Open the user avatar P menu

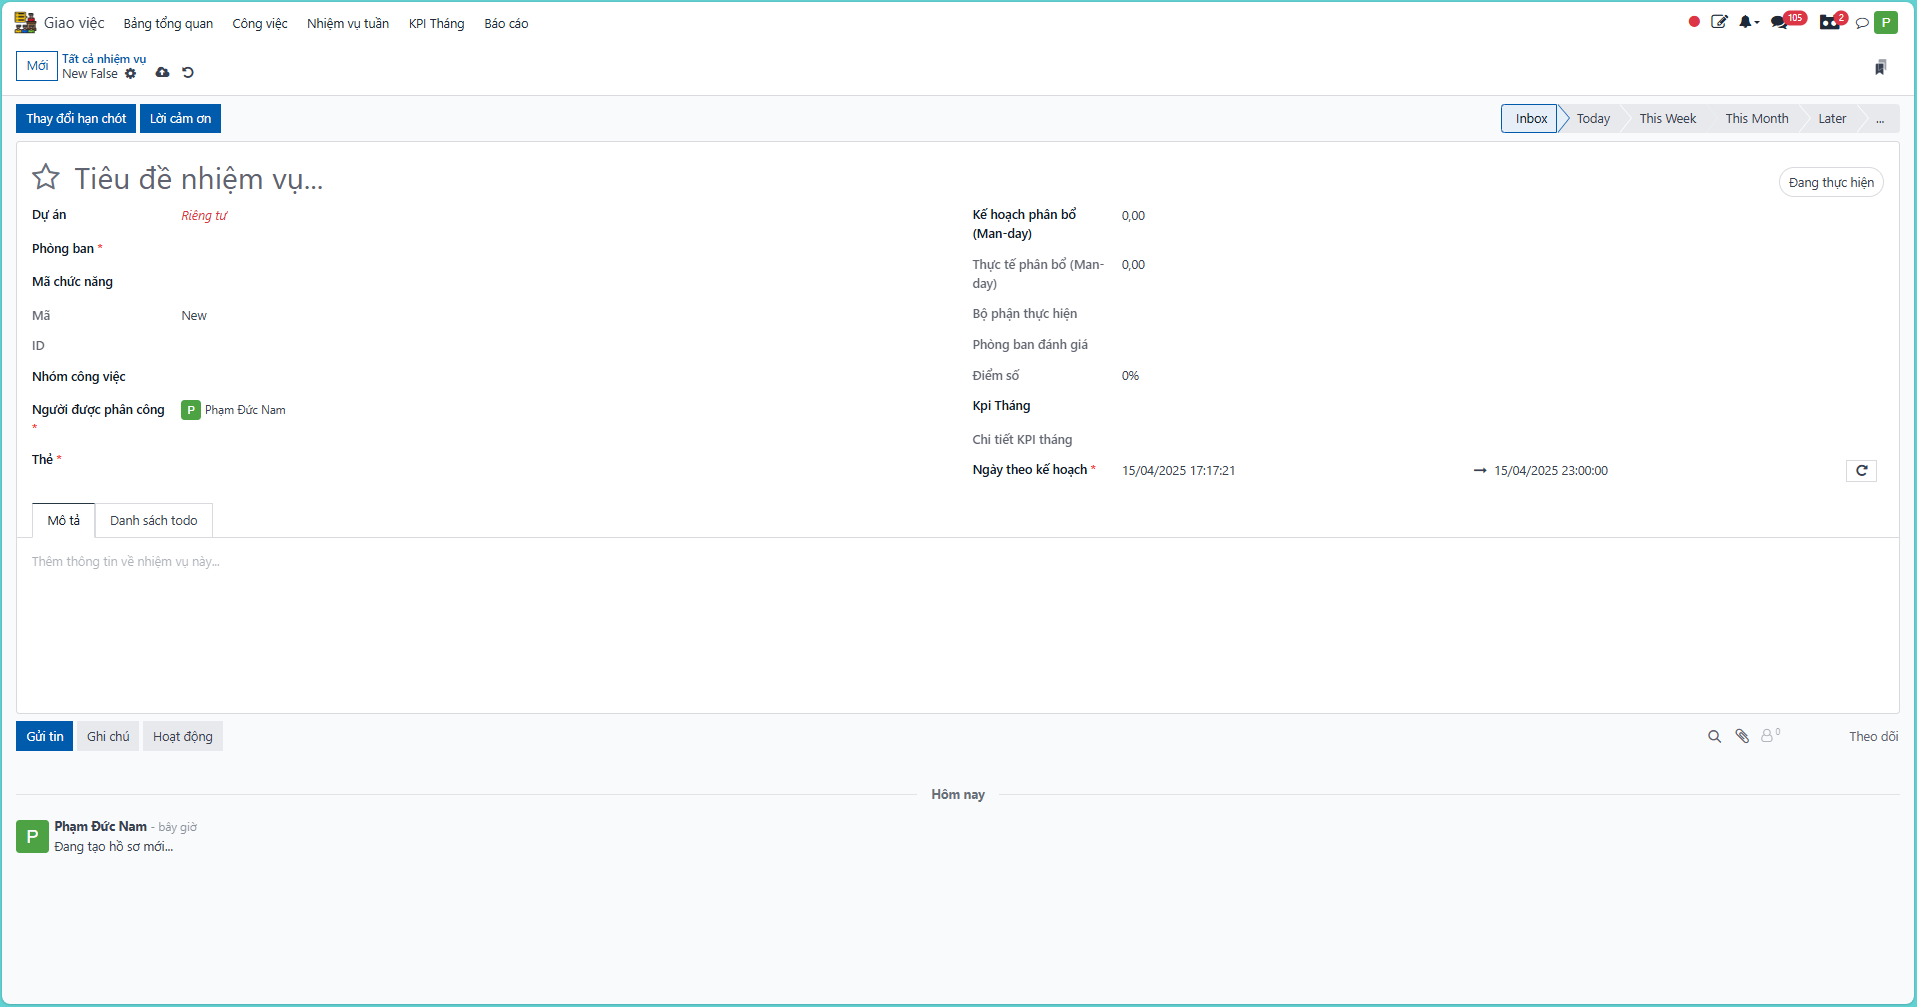1886,22
